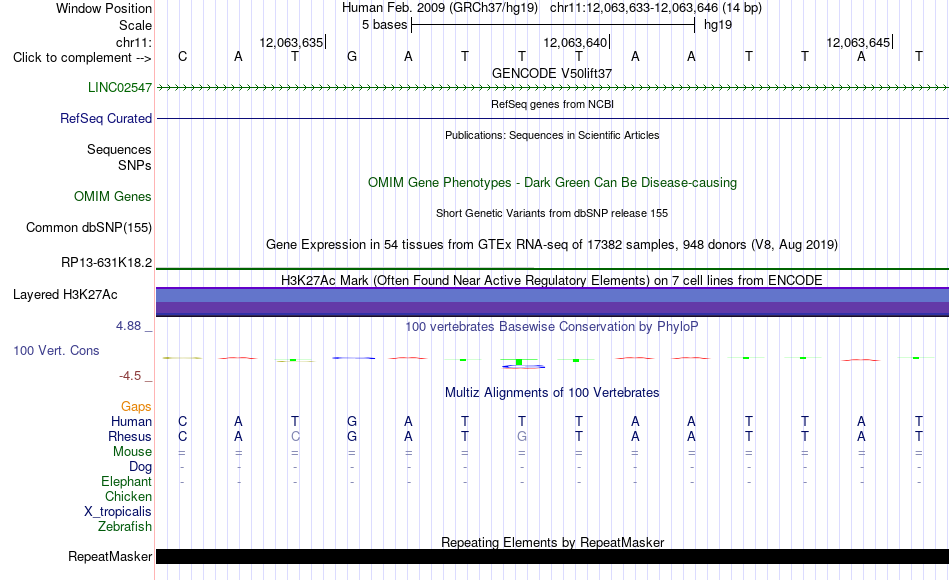Image resolution: width=950 pixels, height=580 pixels.
Task: Click the Elephant species label
Action: (126, 481)
